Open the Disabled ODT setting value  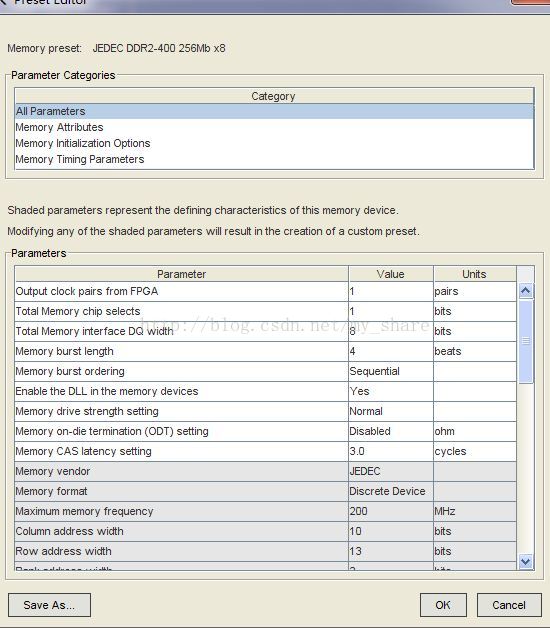click(391, 432)
